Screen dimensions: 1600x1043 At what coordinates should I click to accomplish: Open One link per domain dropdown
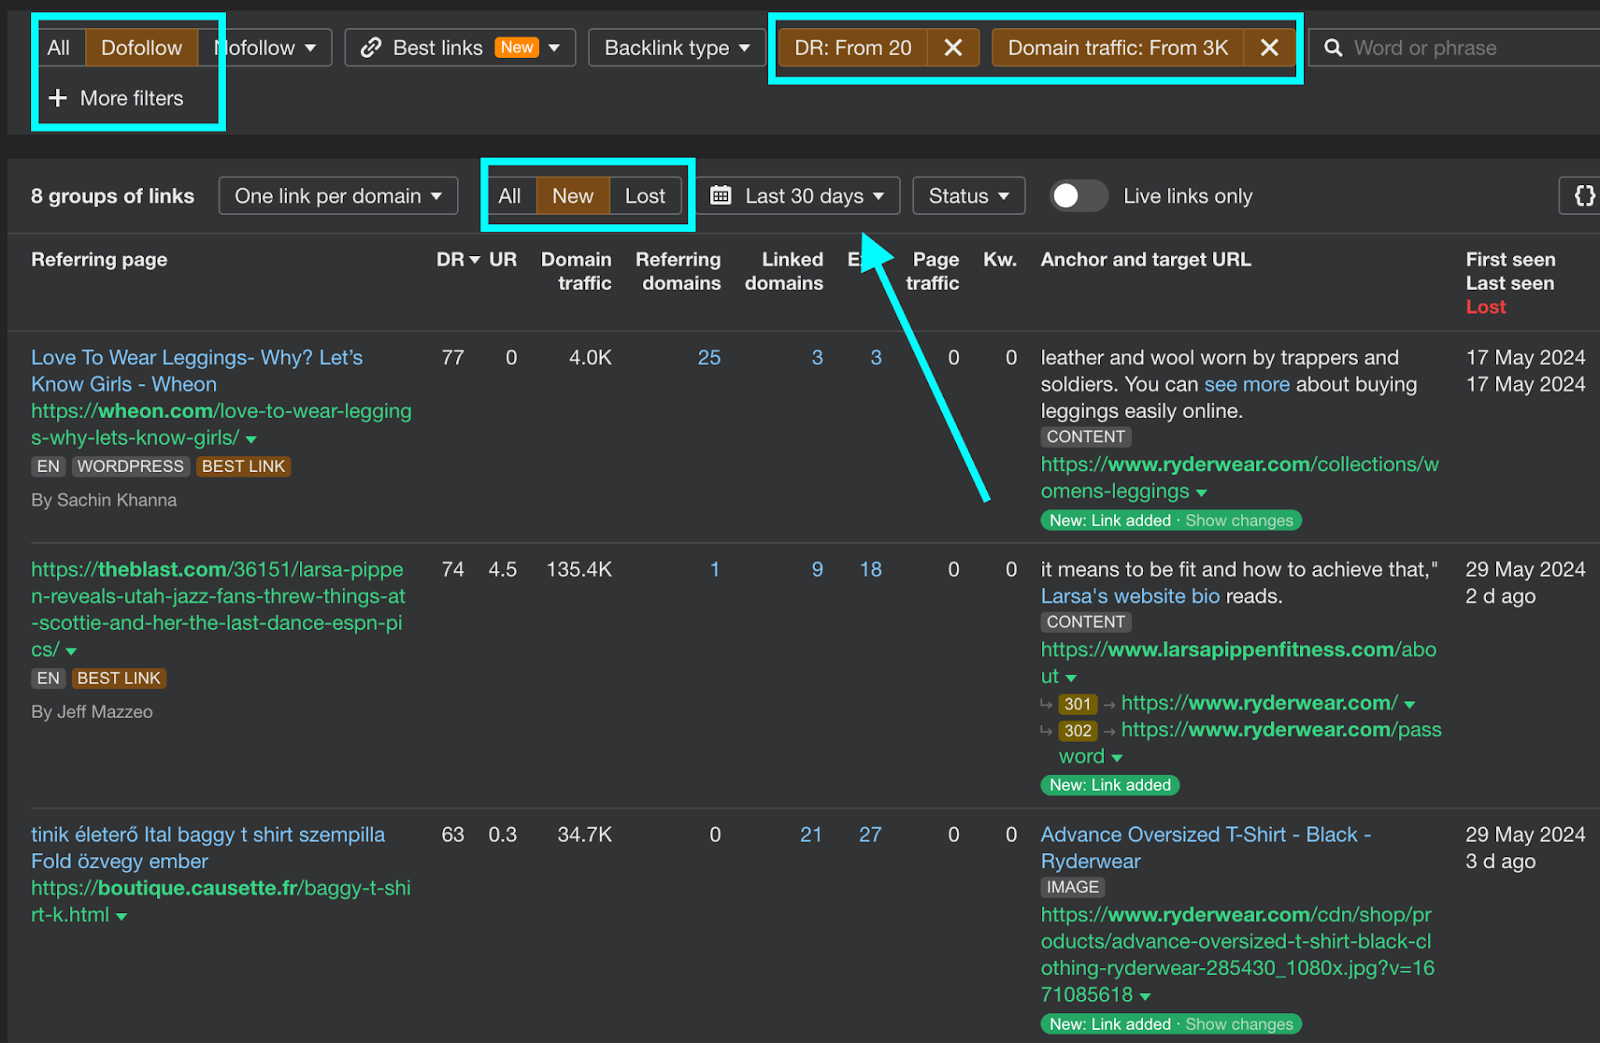(338, 196)
